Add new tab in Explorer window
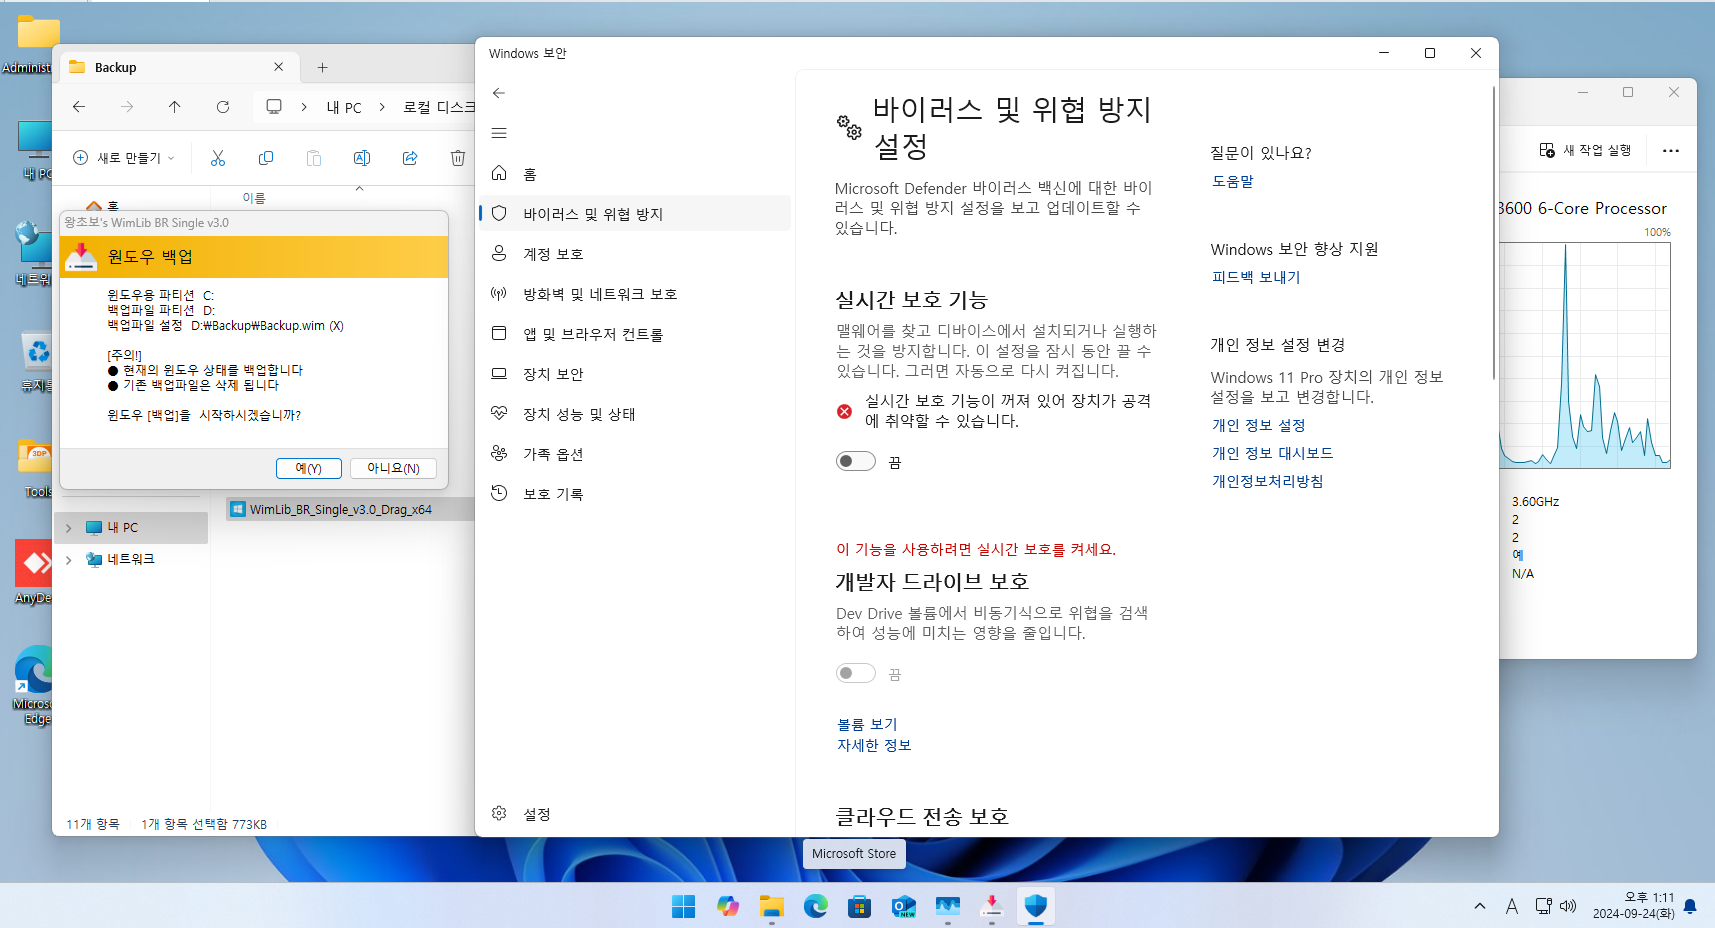 click(x=322, y=68)
